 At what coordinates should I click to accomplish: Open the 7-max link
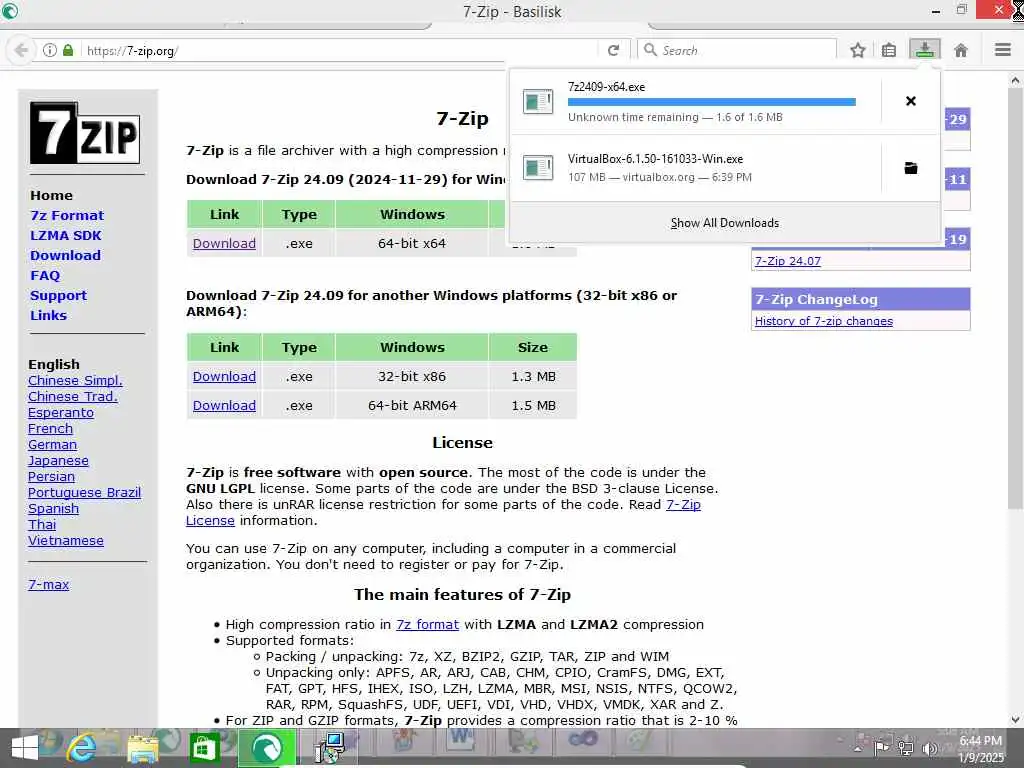(x=48, y=585)
